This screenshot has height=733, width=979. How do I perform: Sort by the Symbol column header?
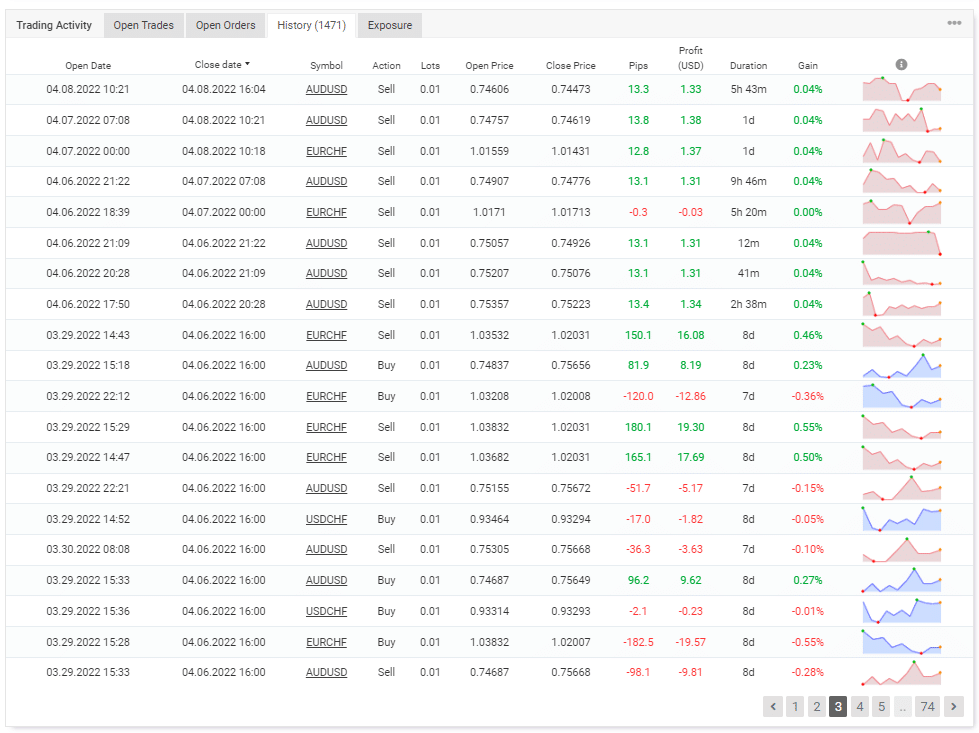(x=327, y=66)
